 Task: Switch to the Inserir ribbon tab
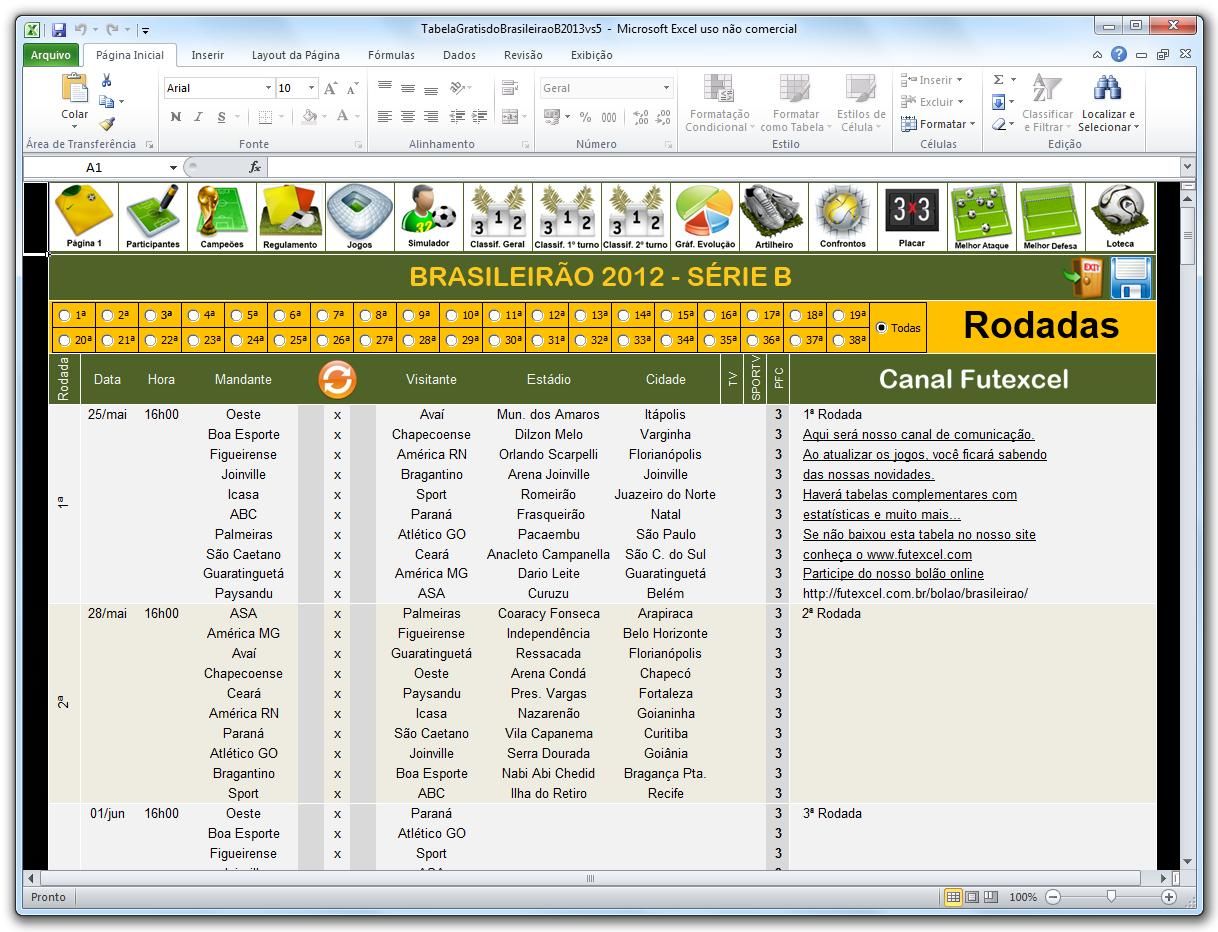(x=208, y=55)
